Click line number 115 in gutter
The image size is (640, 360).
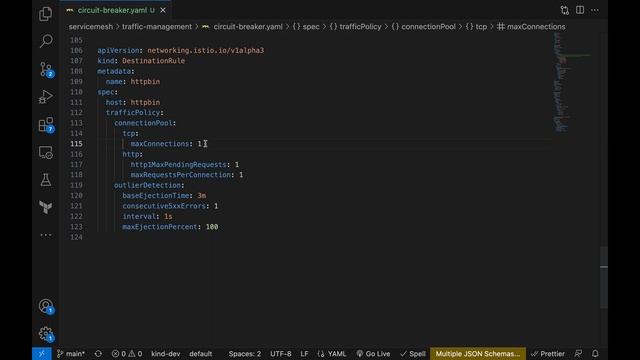(76, 144)
